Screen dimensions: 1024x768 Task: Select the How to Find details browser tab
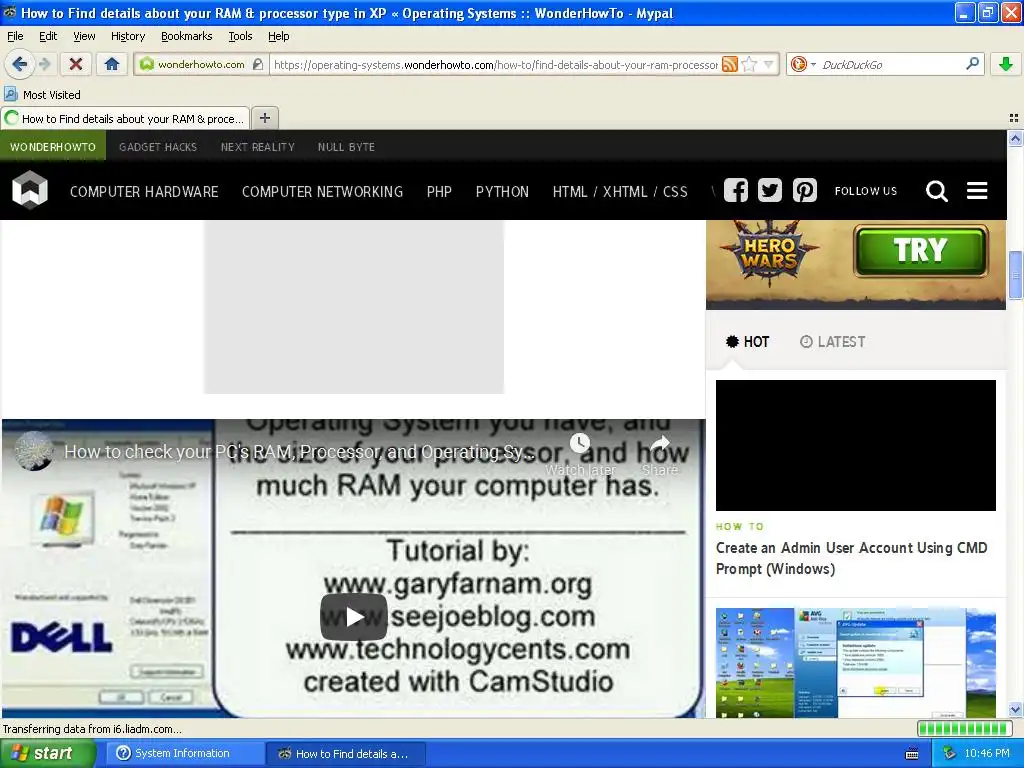125,118
